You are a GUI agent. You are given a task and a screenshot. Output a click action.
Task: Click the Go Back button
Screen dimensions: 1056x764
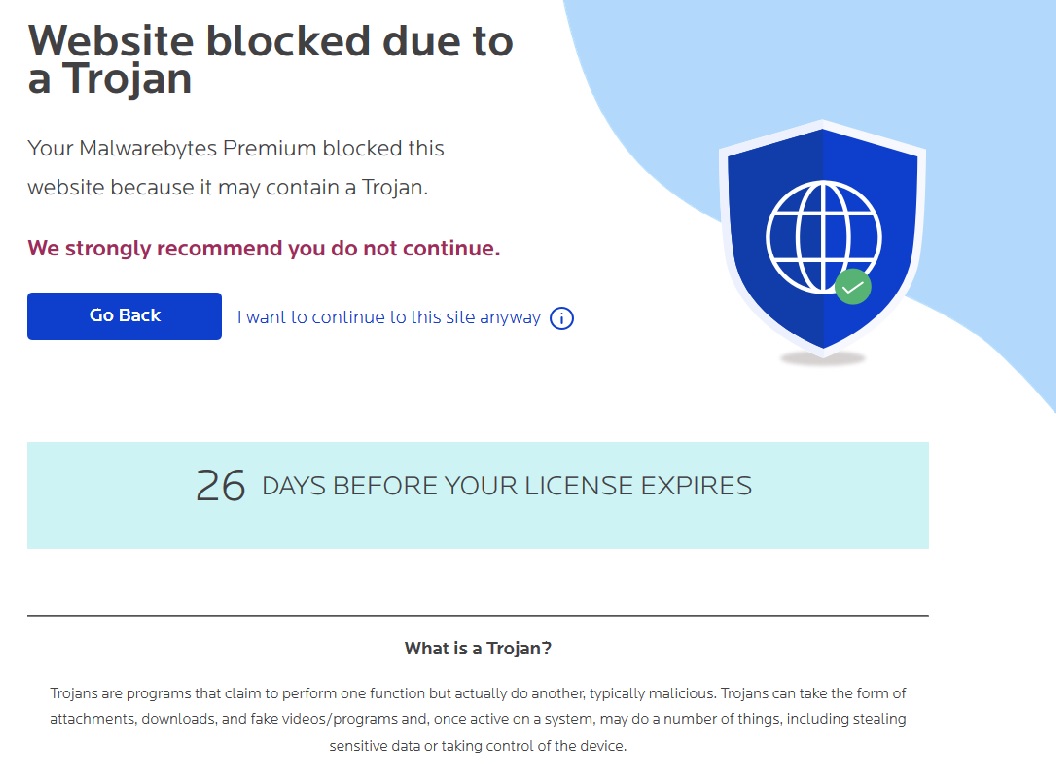coord(124,316)
